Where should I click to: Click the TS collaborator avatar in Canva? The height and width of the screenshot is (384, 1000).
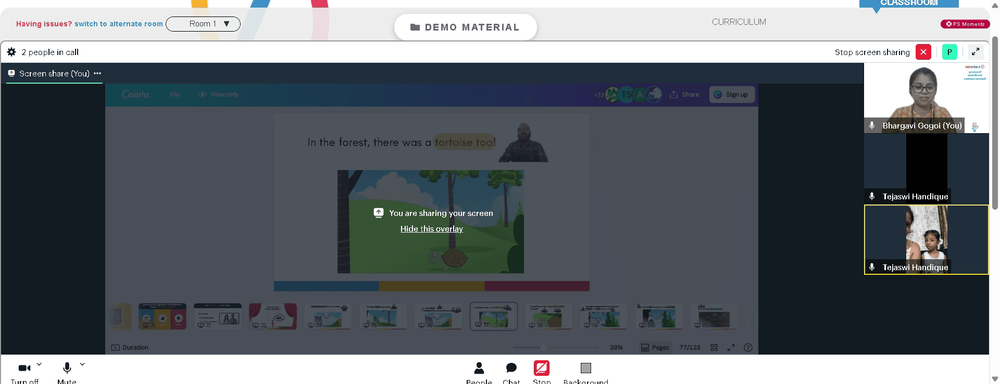click(x=626, y=94)
